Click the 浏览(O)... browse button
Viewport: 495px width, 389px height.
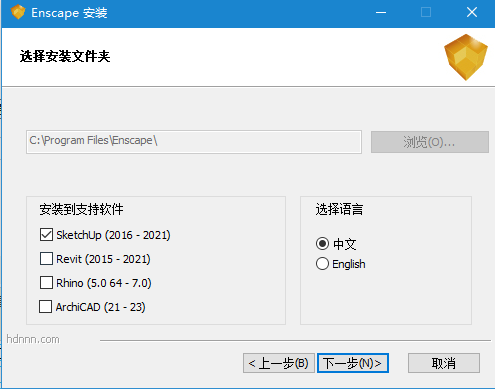tap(430, 142)
